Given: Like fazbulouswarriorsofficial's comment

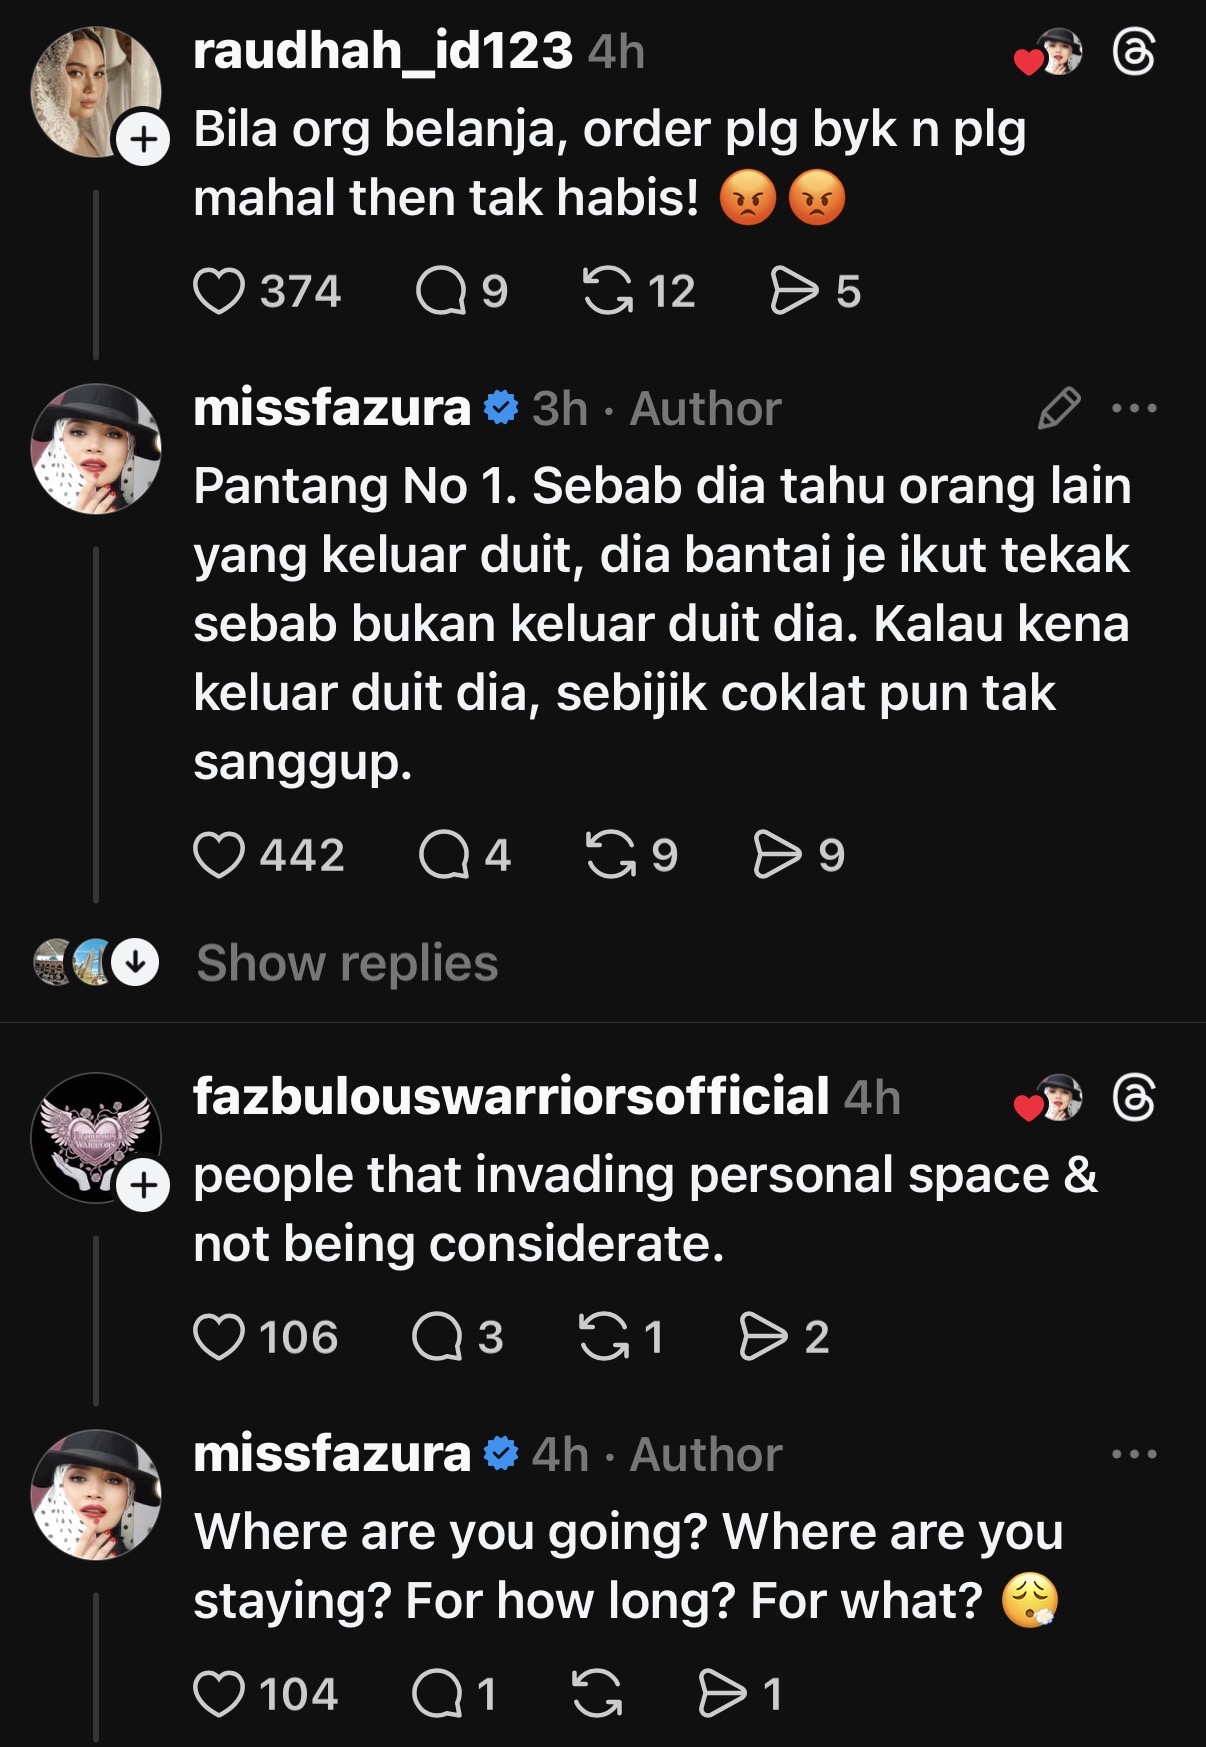Looking at the screenshot, I should (219, 1338).
